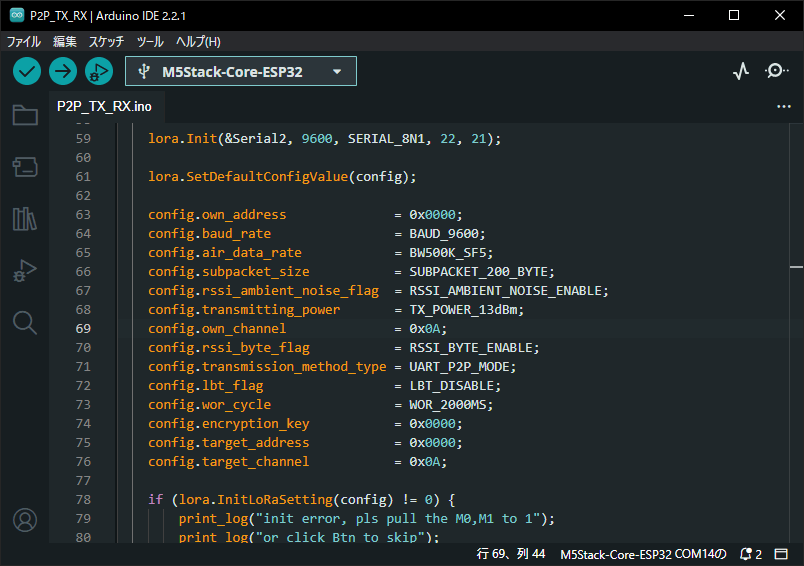Click config.own_channel on line 69
The height and width of the screenshot is (566, 804).
(x=217, y=329)
